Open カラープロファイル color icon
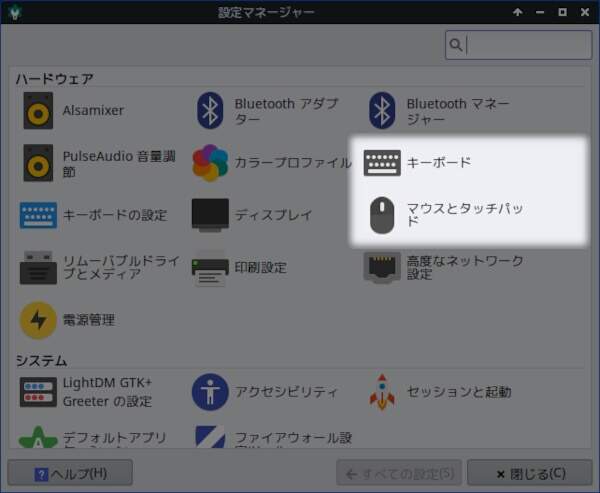 pyautogui.click(x=210, y=163)
